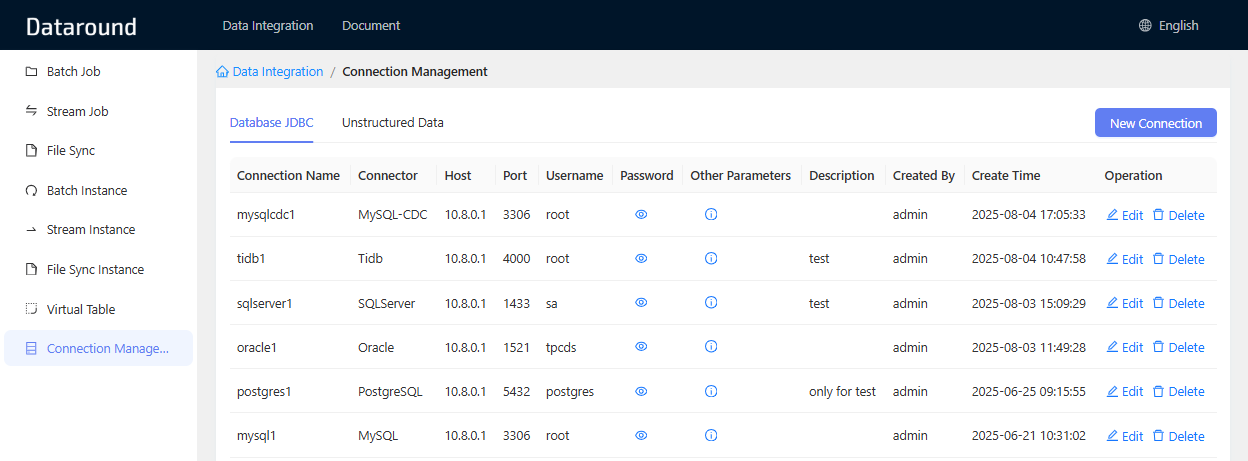This screenshot has width=1248, height=461.
Task: Click the File Sync document icon
Action: point(31,151)
